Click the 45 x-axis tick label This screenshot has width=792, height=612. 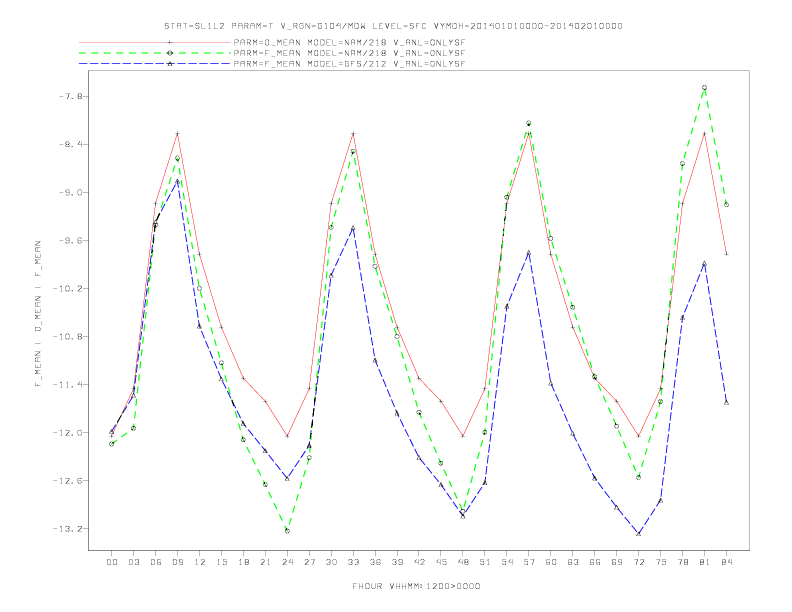441,562
